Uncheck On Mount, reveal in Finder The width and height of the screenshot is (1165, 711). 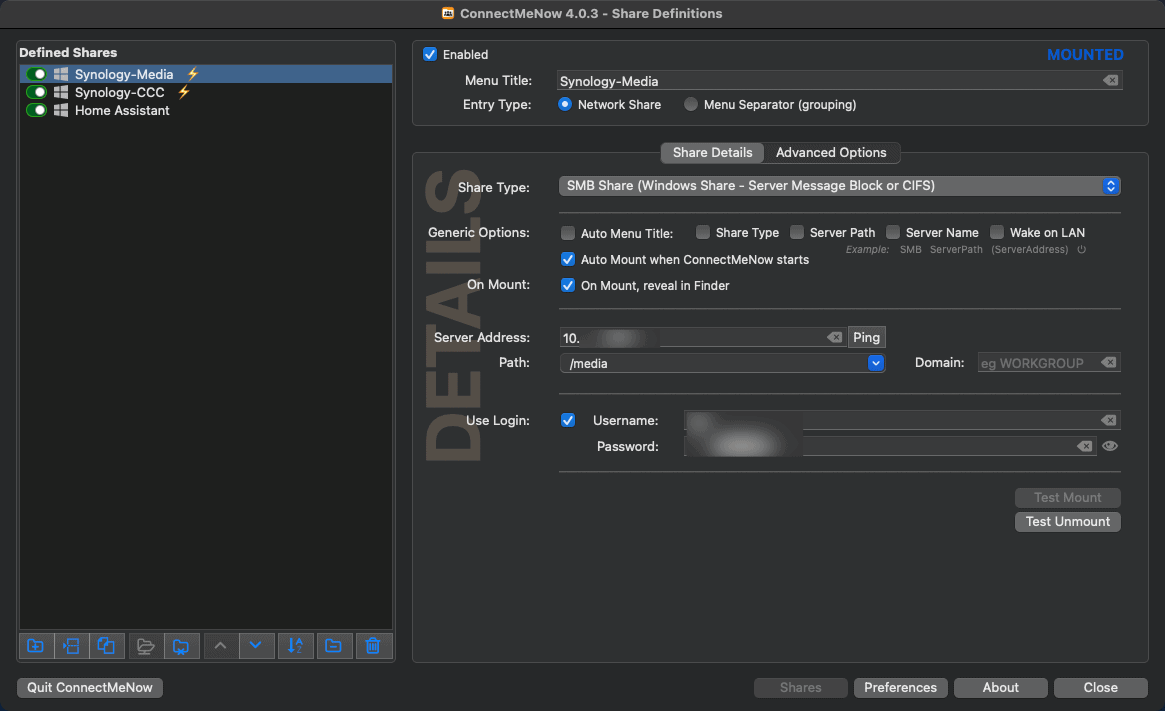point(568,285)
